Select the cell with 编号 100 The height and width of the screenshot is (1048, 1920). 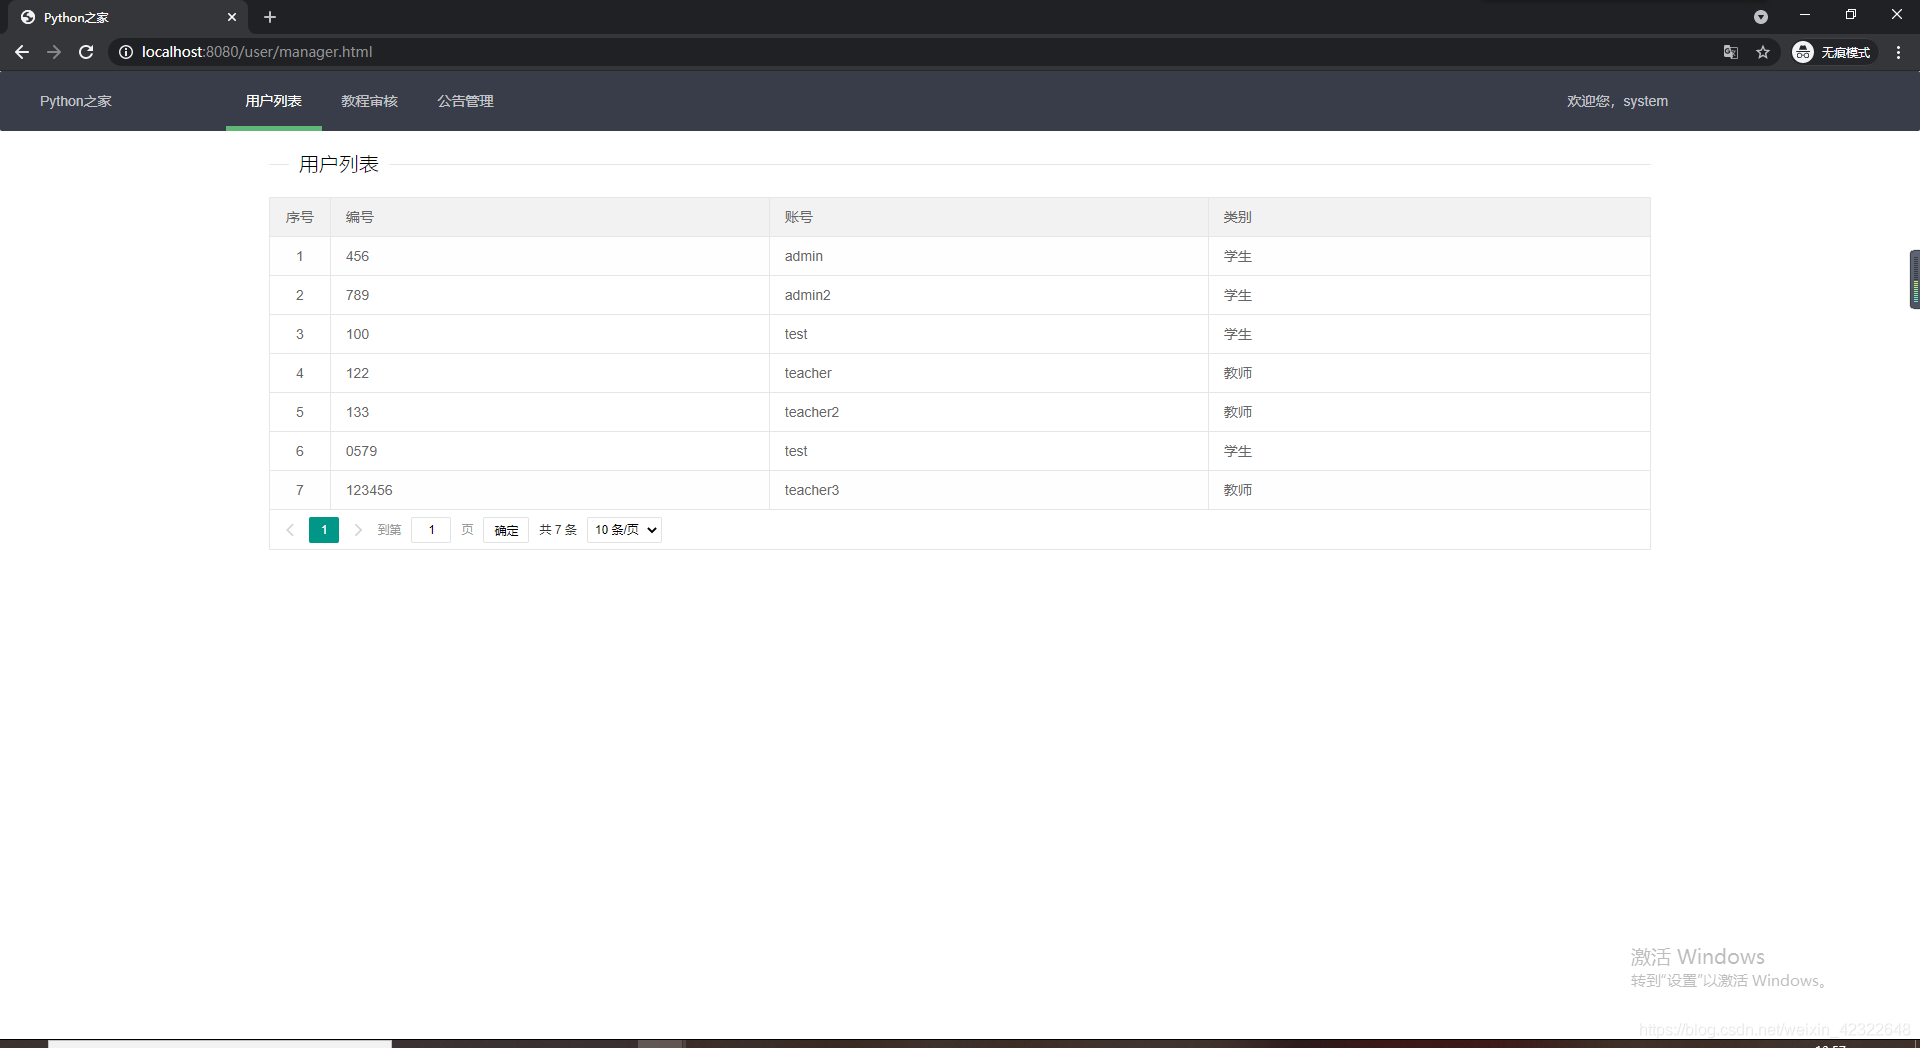550,334
